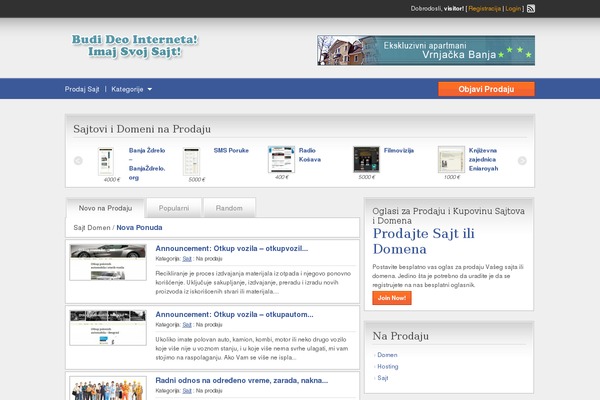Screen dimensions: 600x400
Task: Expand the Kategorije dropdown menu
Action: pos(131,89)
